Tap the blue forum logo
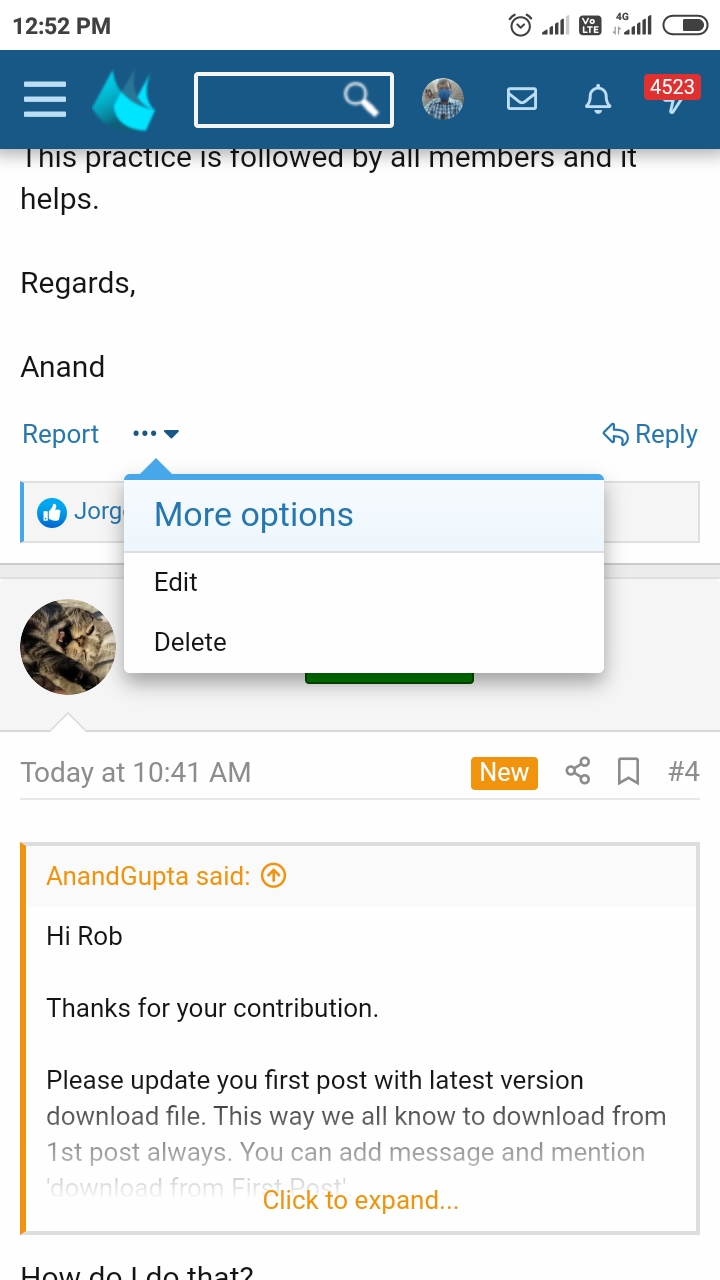This screenshot has height=1280, width=720. 124,100
